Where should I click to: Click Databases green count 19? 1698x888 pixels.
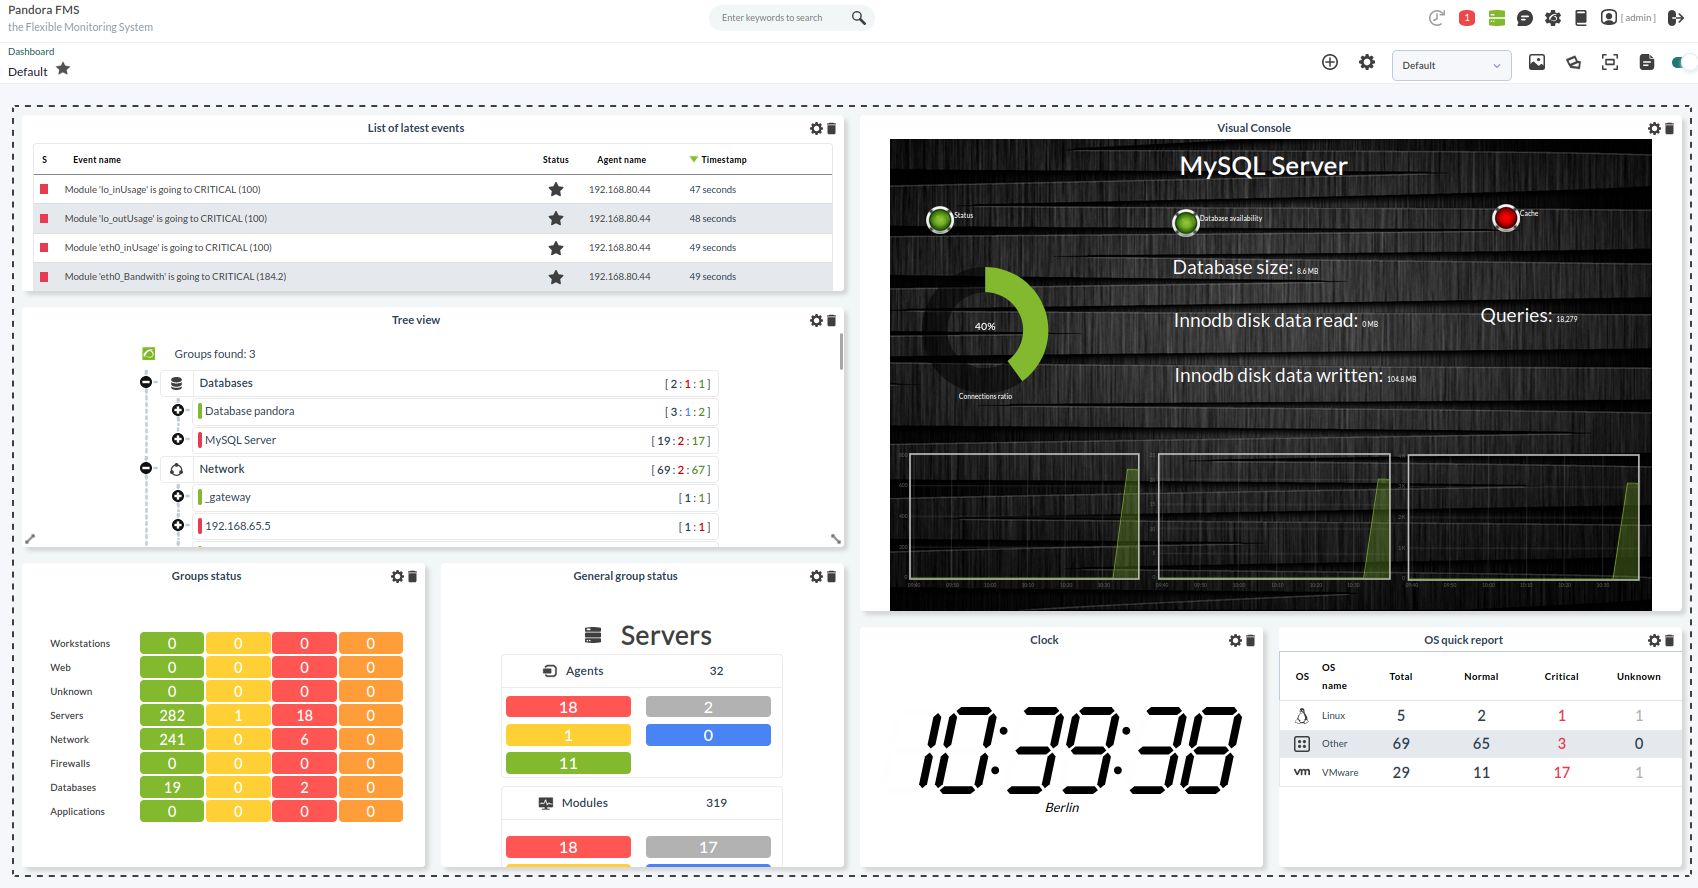172,787
